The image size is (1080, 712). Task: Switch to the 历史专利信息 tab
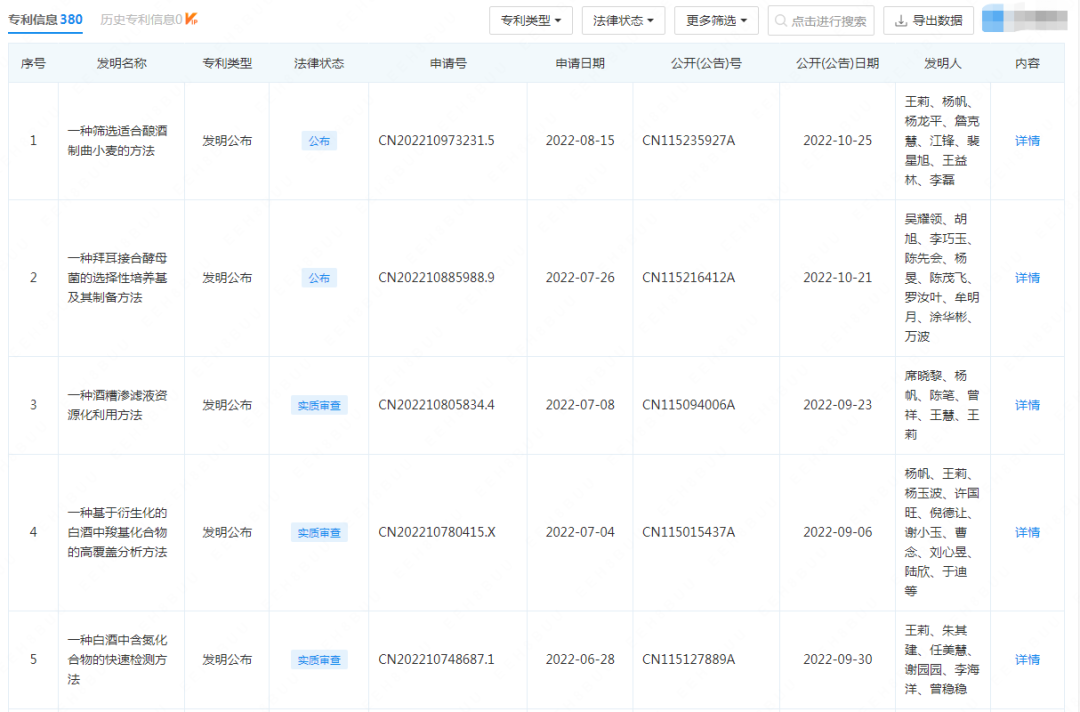pyautogui.click(x=140, y=19)
